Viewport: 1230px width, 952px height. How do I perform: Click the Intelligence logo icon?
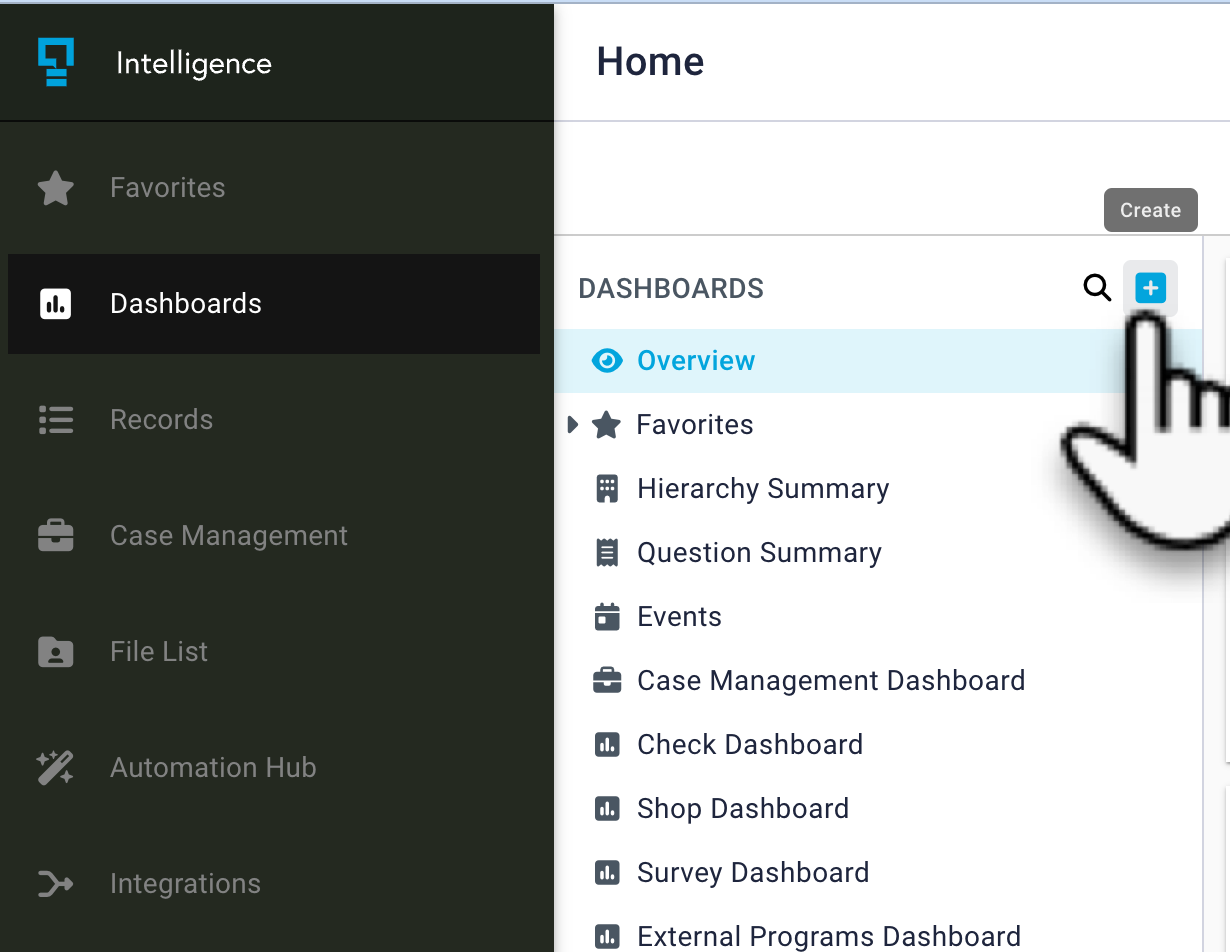tap(56, 62)
